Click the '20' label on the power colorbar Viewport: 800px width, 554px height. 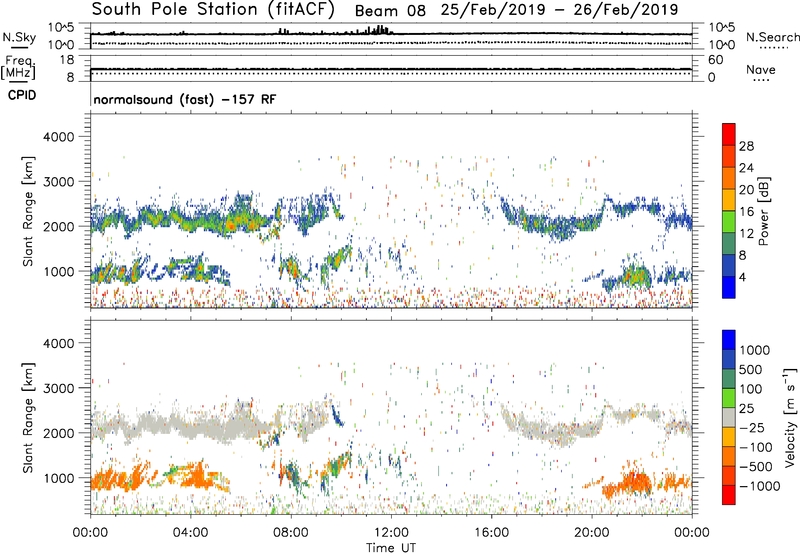pyautogui.click(x=746, y=190)
